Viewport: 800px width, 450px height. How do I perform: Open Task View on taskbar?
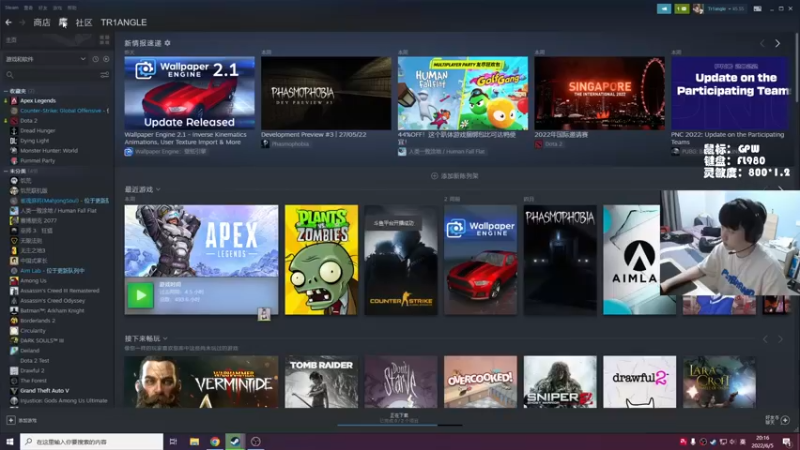coord(173,442)
